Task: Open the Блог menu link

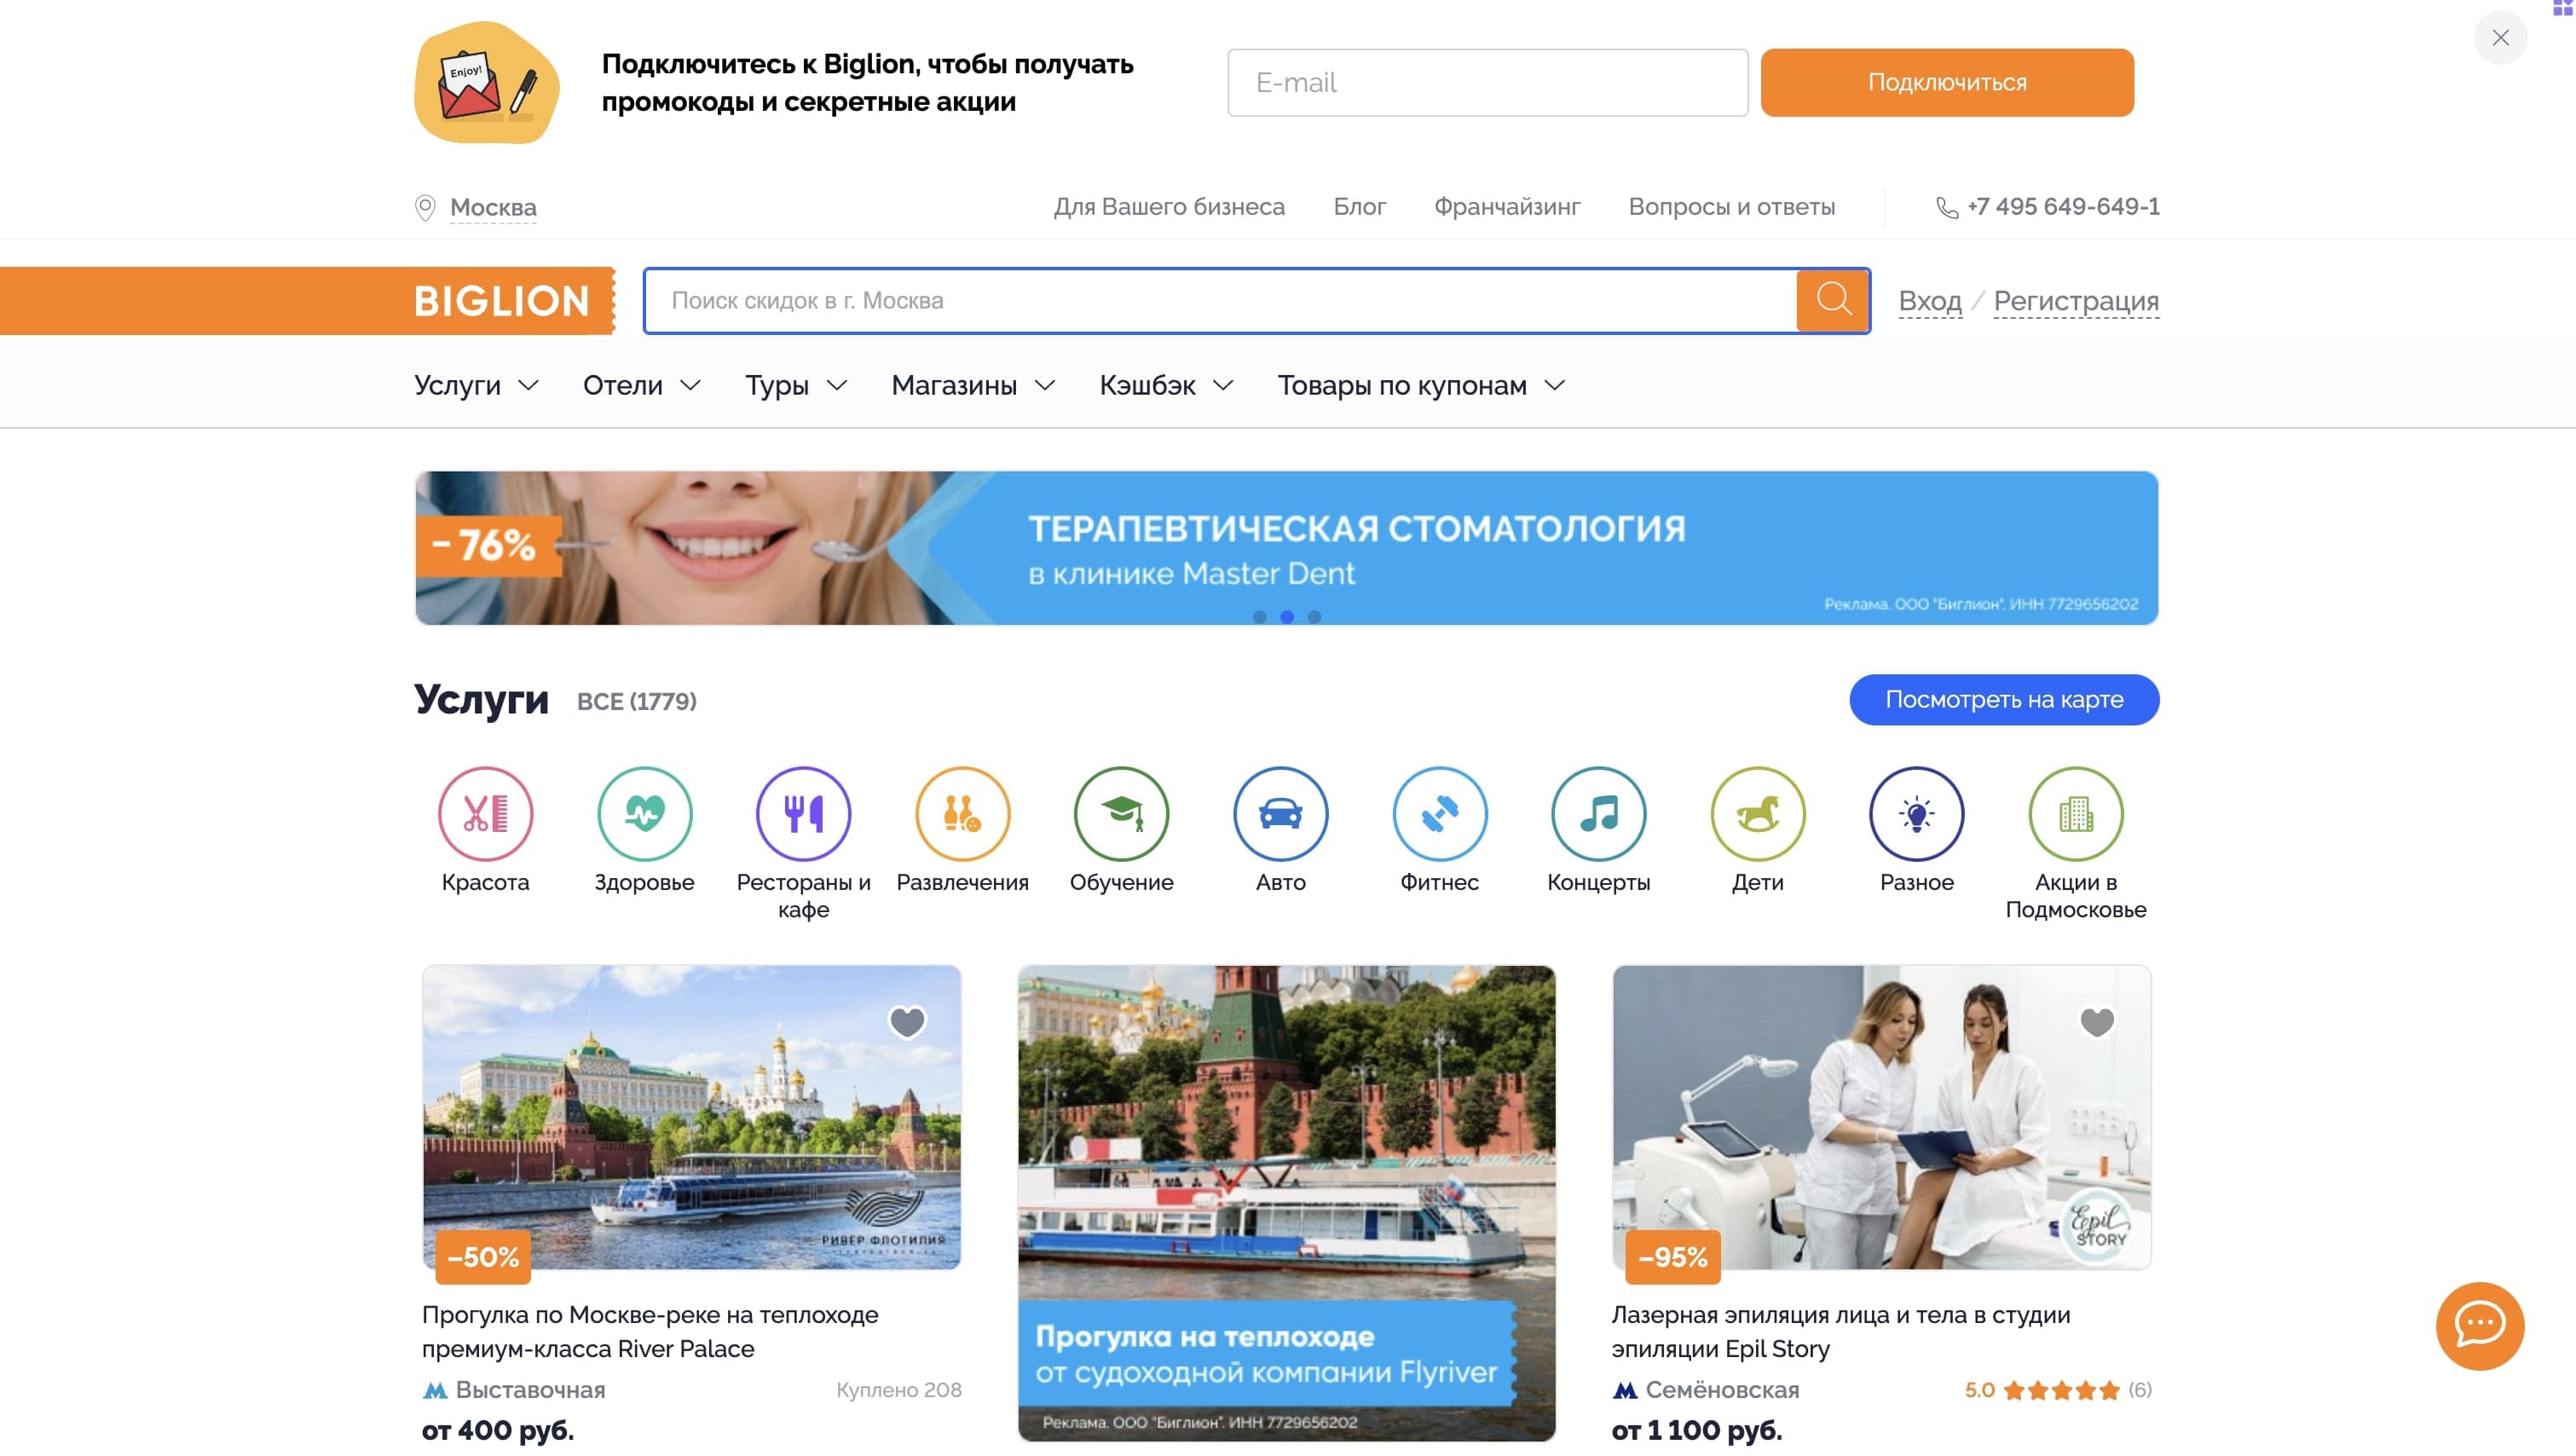Action: [x=1359, y=206]
